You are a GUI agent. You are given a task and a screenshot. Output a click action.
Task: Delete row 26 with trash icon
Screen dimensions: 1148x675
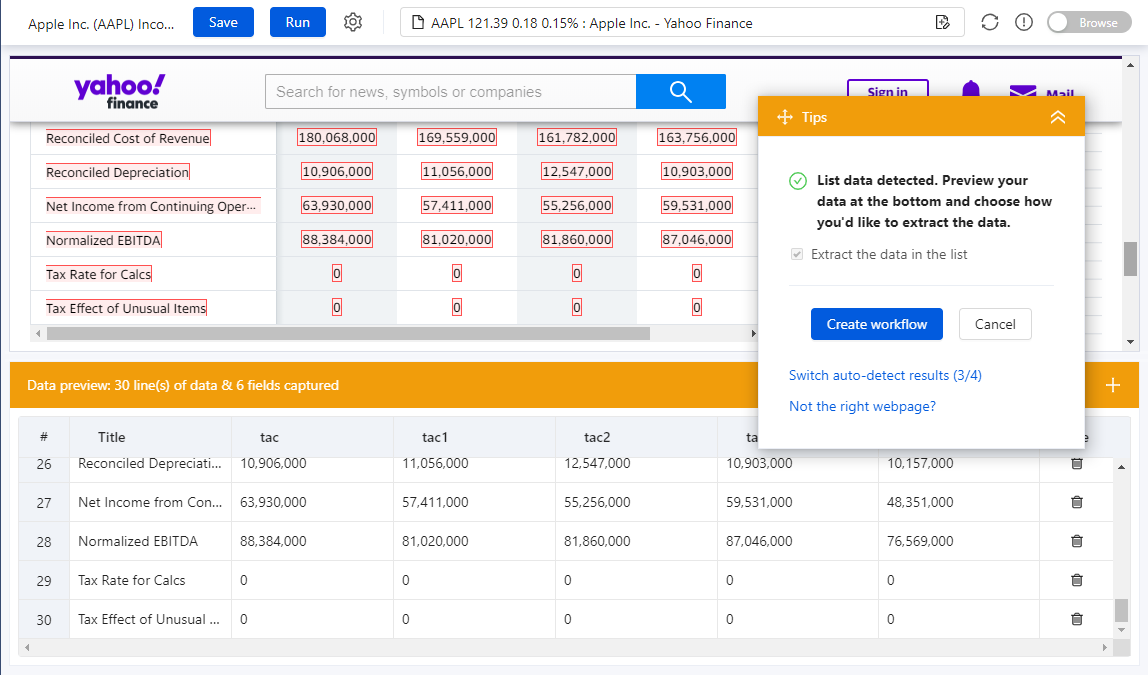pyautogui.click(x=1077, y=463)
